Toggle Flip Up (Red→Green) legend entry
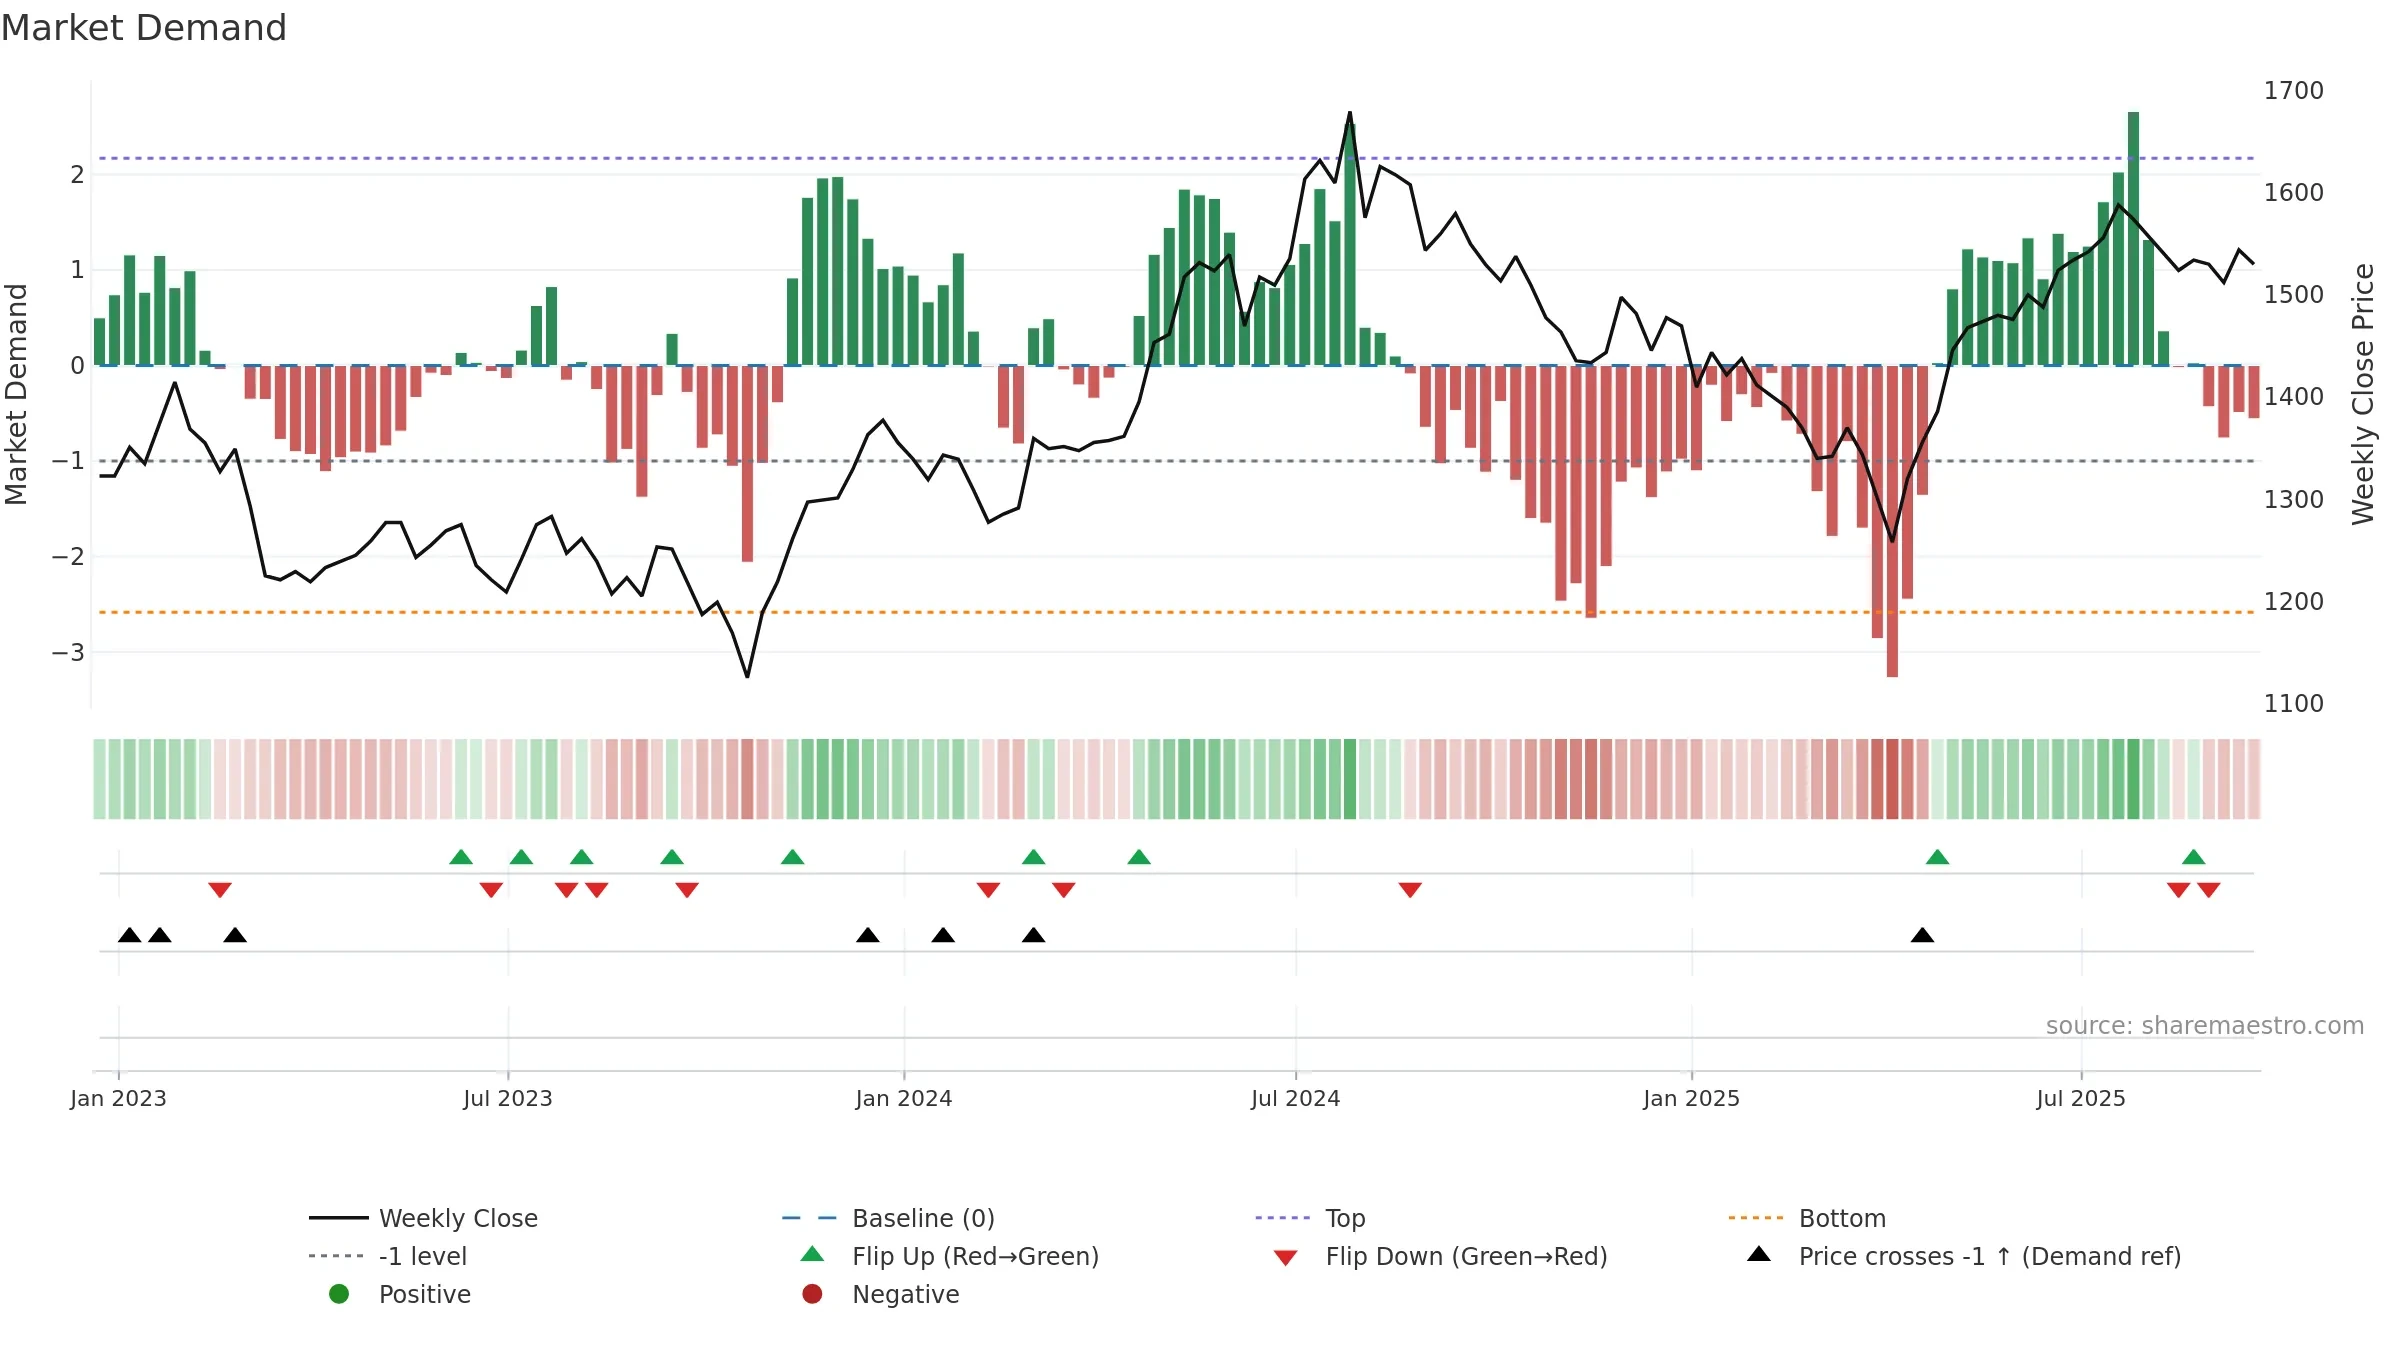2400x1350 pixels. (950, 1256)
